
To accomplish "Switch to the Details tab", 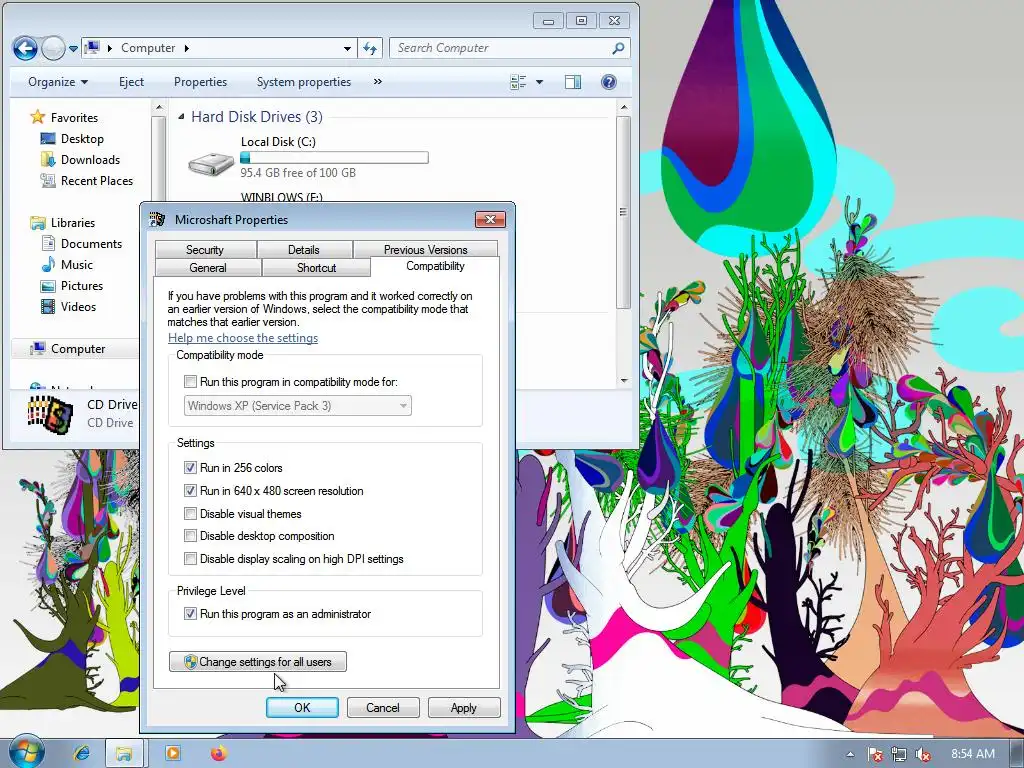I will pos(304,249).
